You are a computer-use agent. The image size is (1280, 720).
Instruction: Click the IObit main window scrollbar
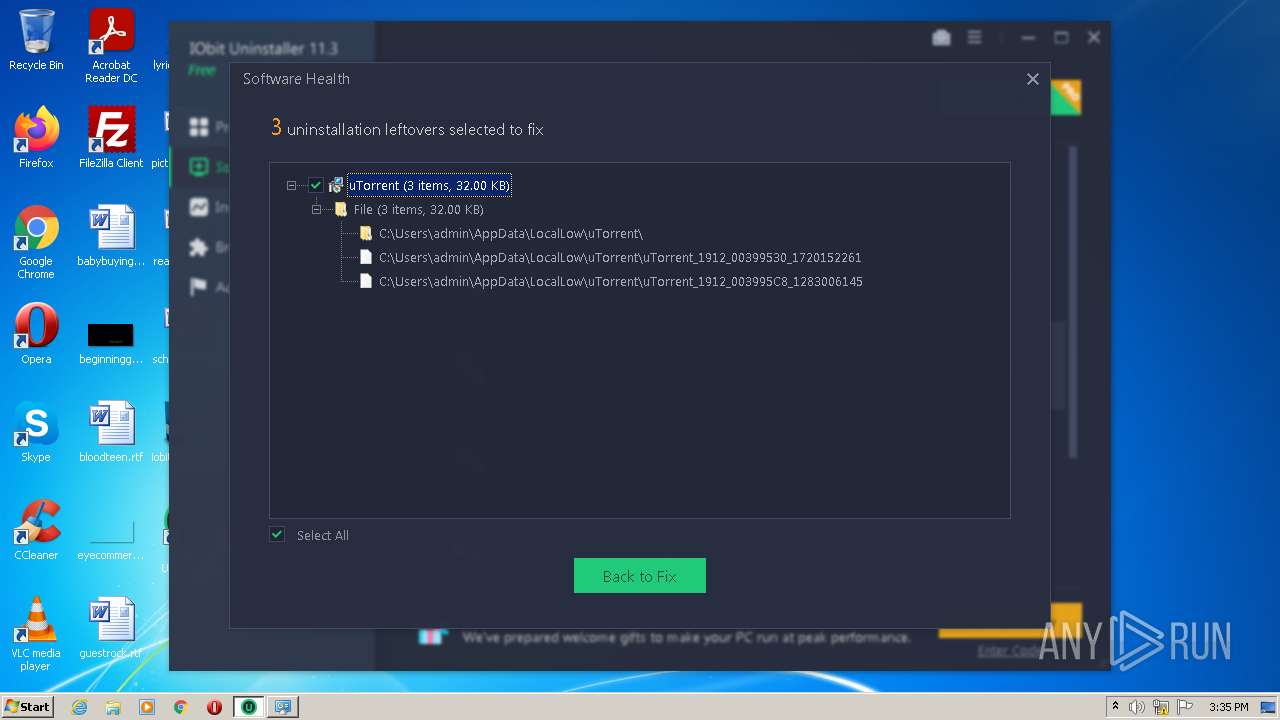pyautogui.click(x=1074, y=300)
